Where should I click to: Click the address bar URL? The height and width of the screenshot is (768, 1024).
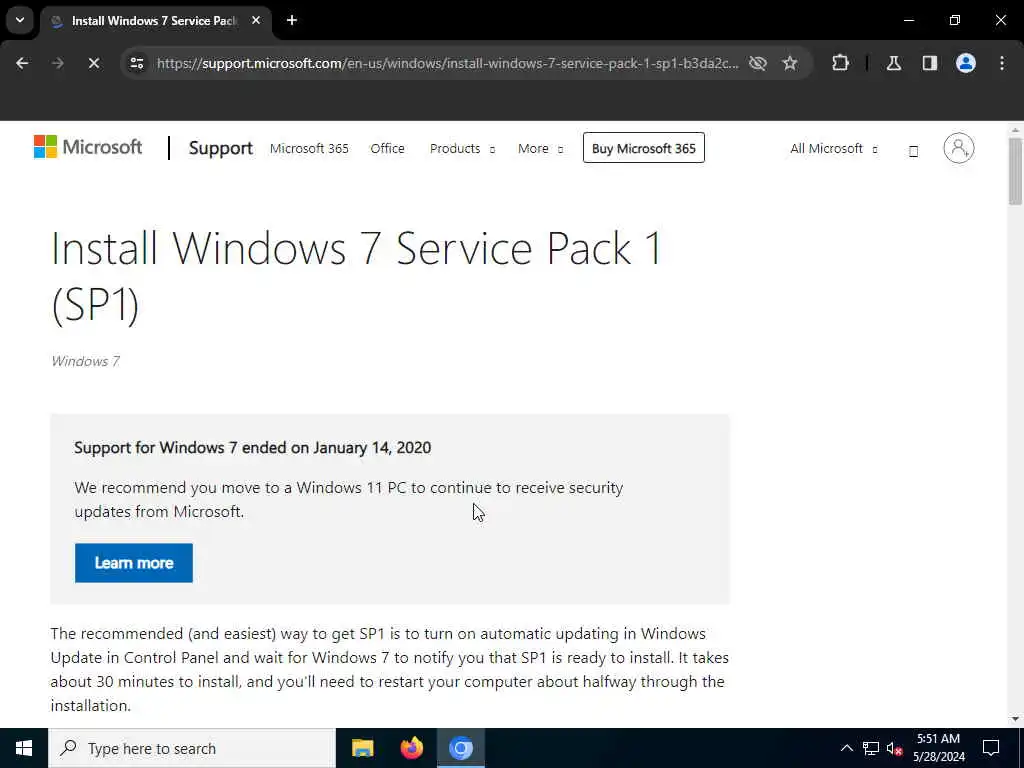tap(447, 63)
